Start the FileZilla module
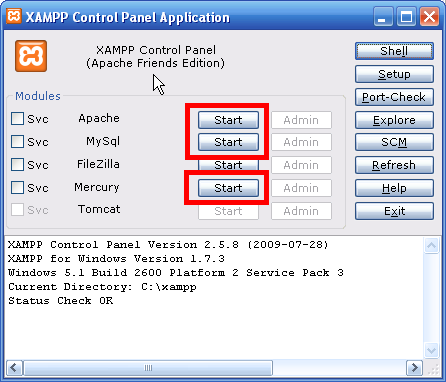 (228, 165)
